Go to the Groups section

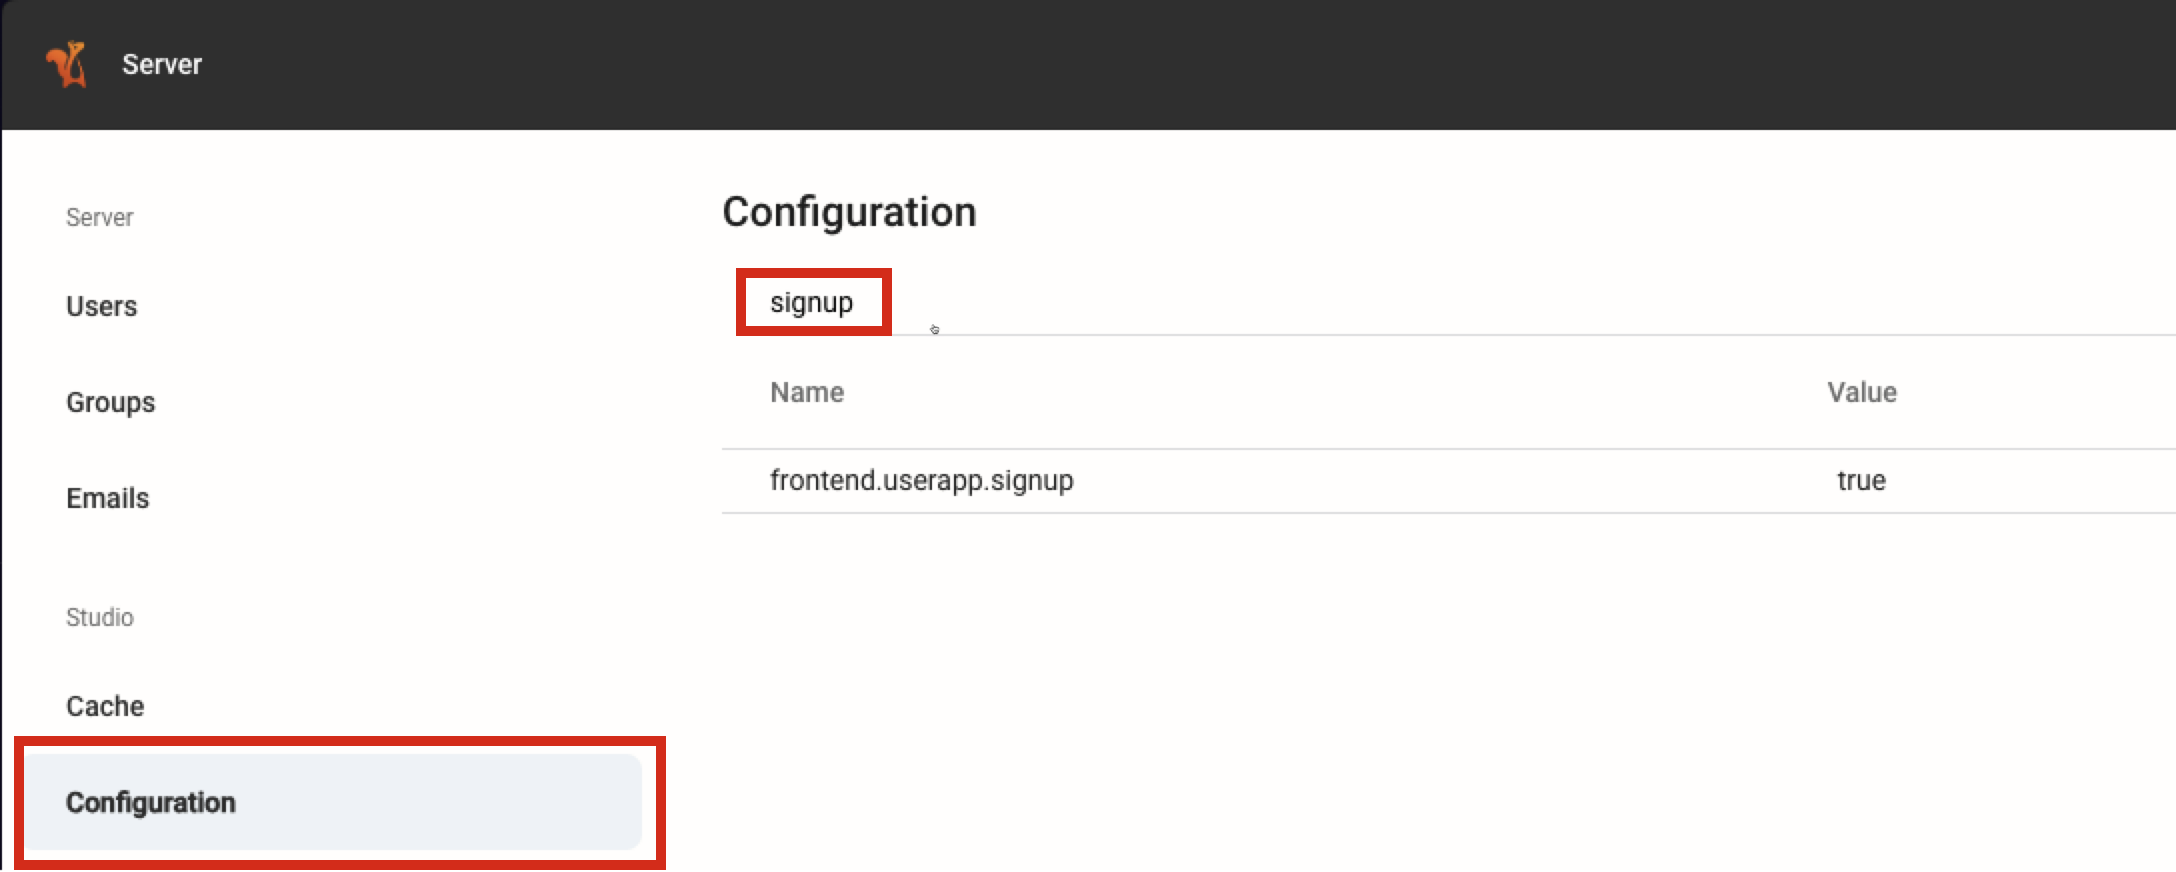pos(111,402)
